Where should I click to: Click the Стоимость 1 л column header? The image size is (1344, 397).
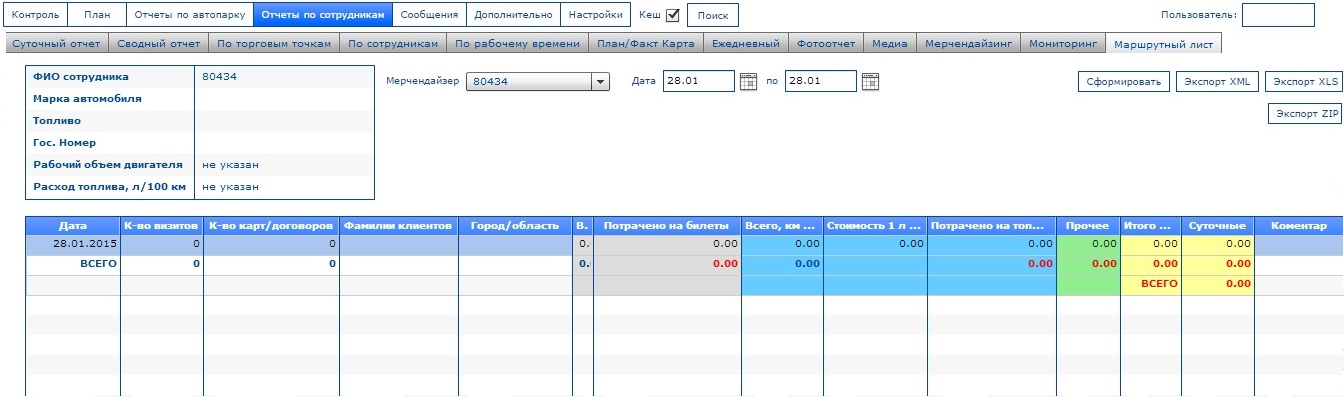875,226
